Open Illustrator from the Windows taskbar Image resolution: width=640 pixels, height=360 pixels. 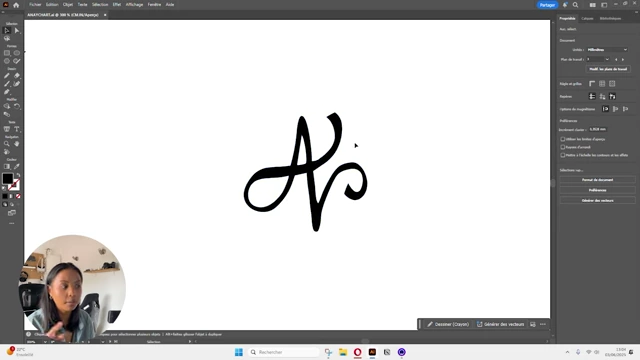[372, 352]
